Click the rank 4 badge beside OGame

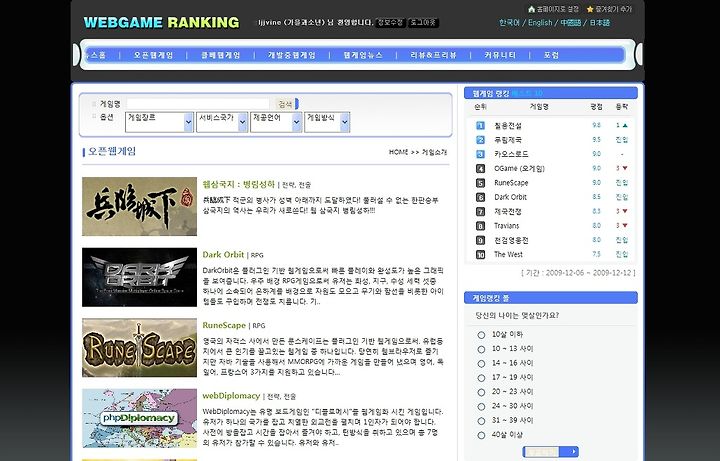pos(480,169)
